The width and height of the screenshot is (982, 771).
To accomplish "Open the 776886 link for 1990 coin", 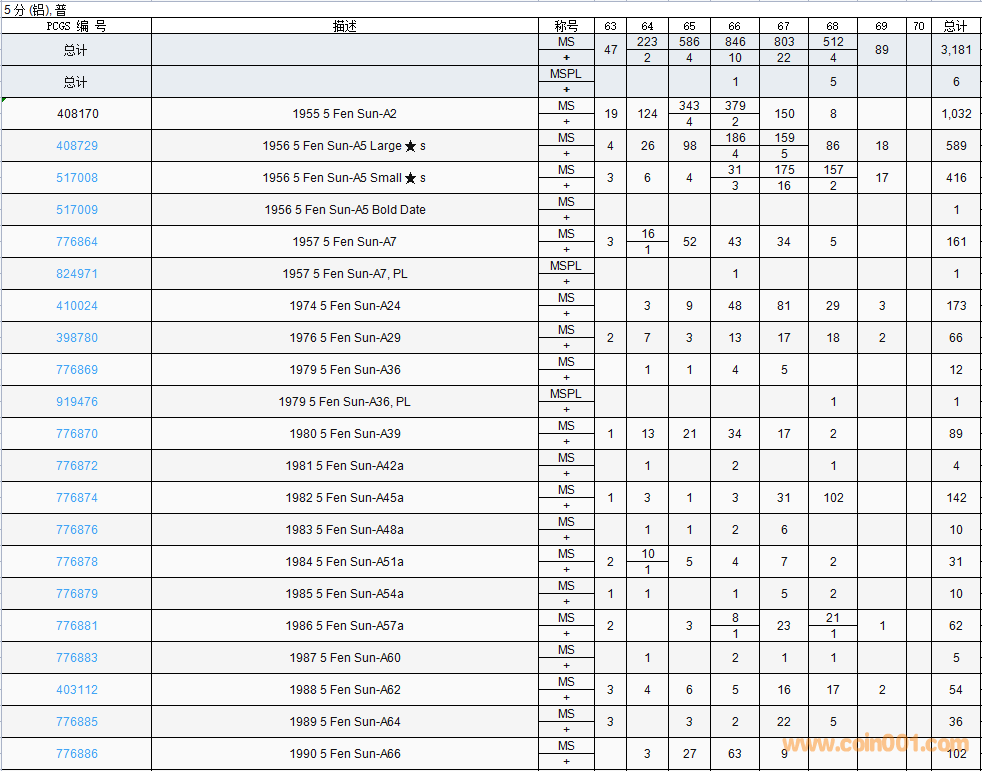I will (77, 754).
